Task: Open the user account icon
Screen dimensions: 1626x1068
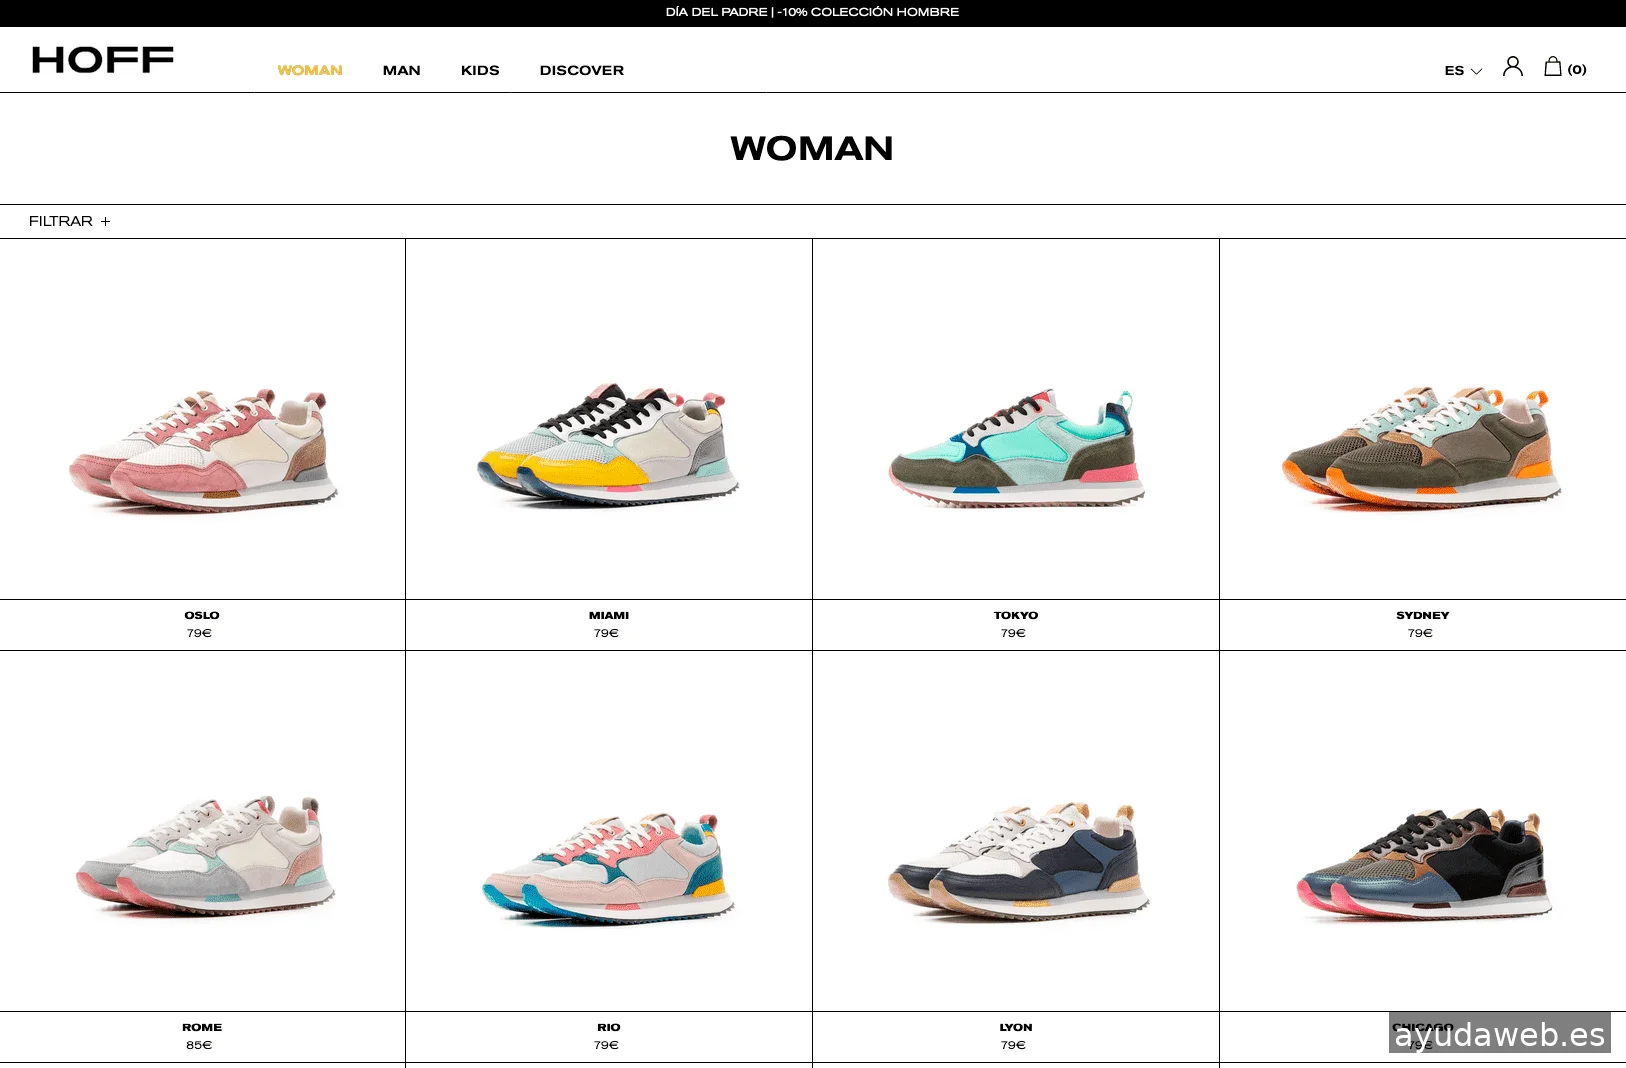Action: tap(1512, 67)
